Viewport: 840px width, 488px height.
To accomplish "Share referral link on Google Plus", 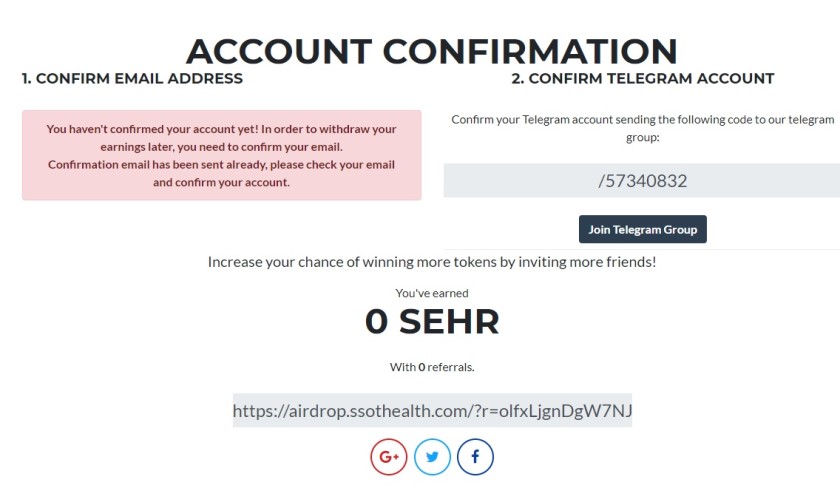I will [x=389, y=457].
